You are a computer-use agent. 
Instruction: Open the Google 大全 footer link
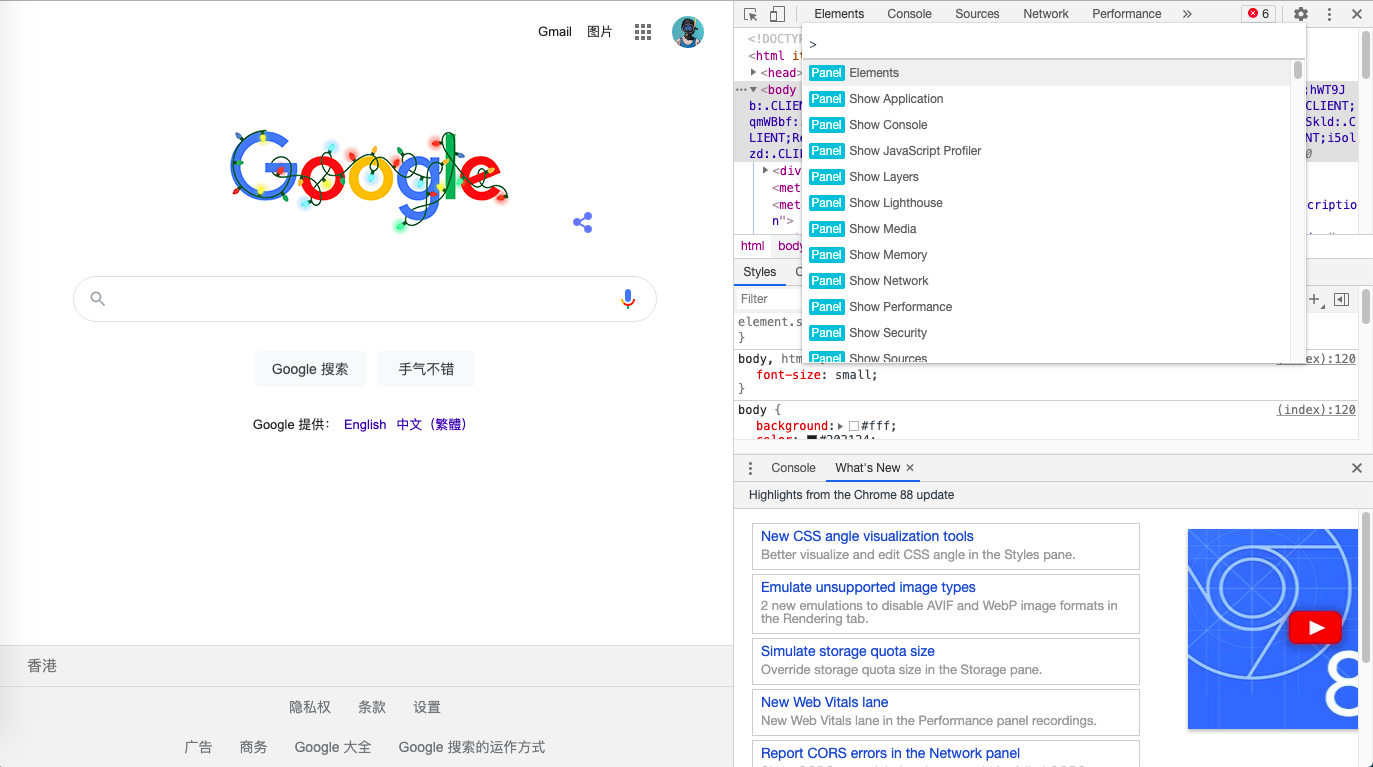333,747
